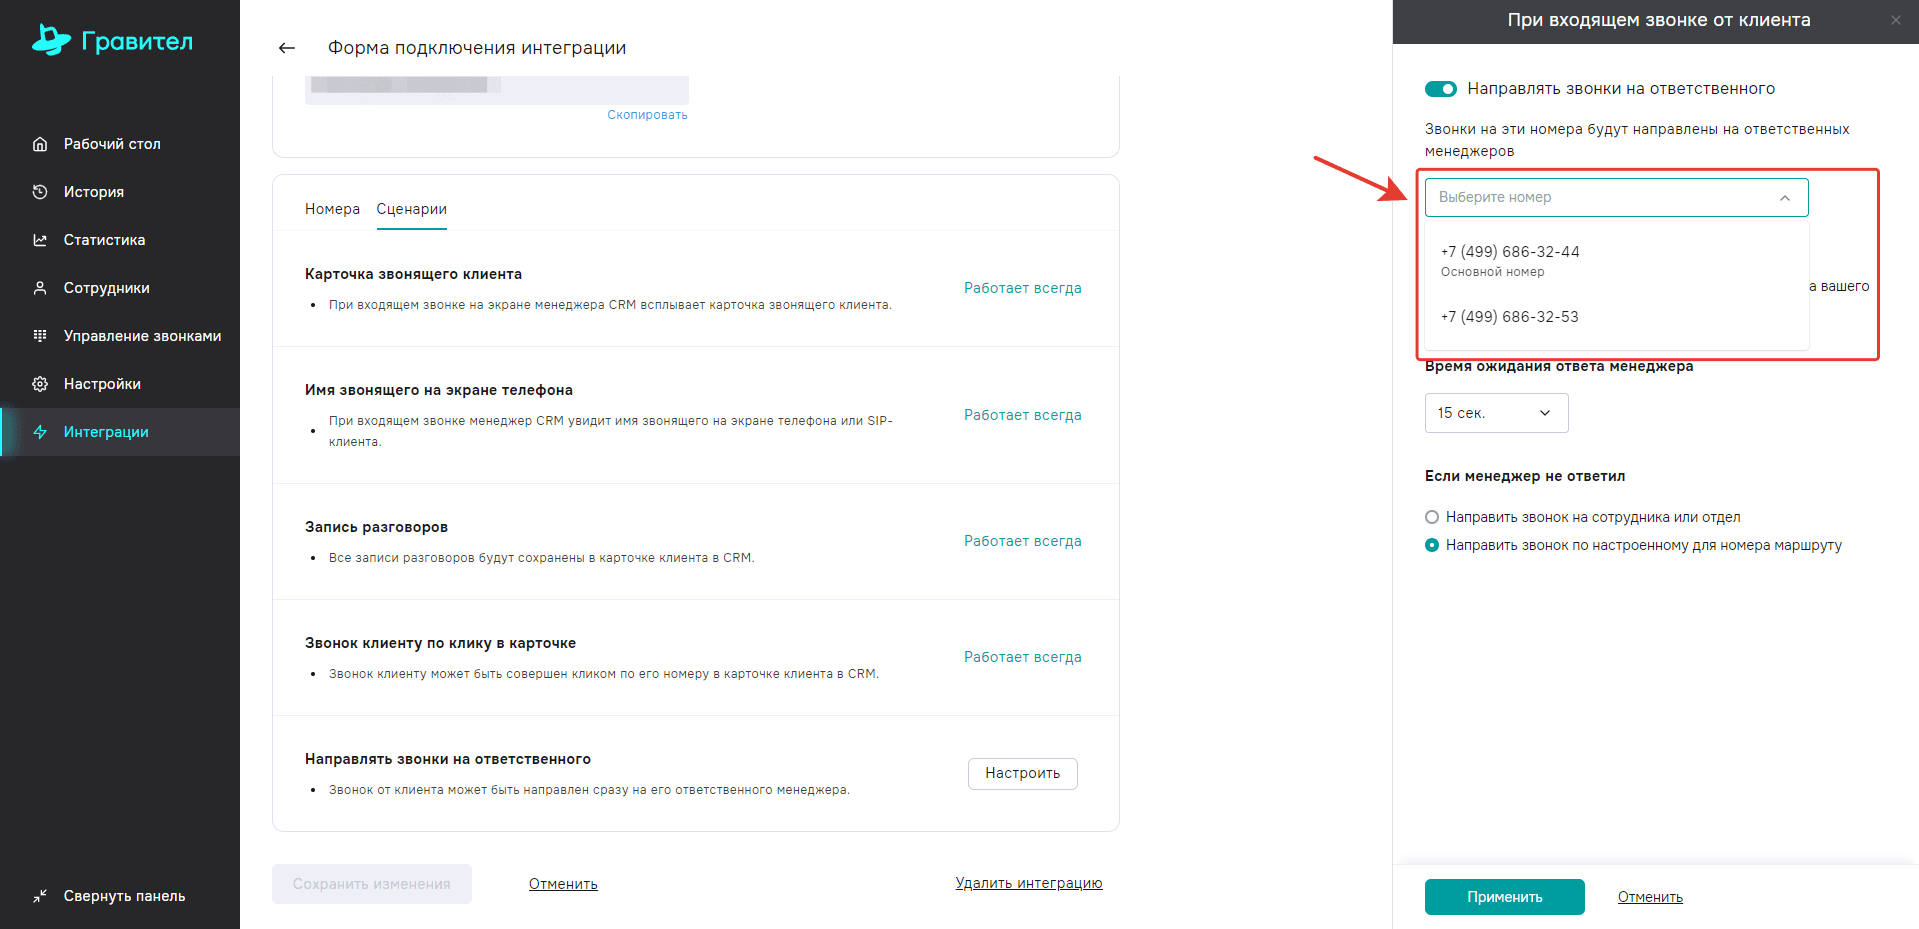Choose number +7 (499) 686-32-53
The image size is (1919, 929).
tap(1510, 317)
